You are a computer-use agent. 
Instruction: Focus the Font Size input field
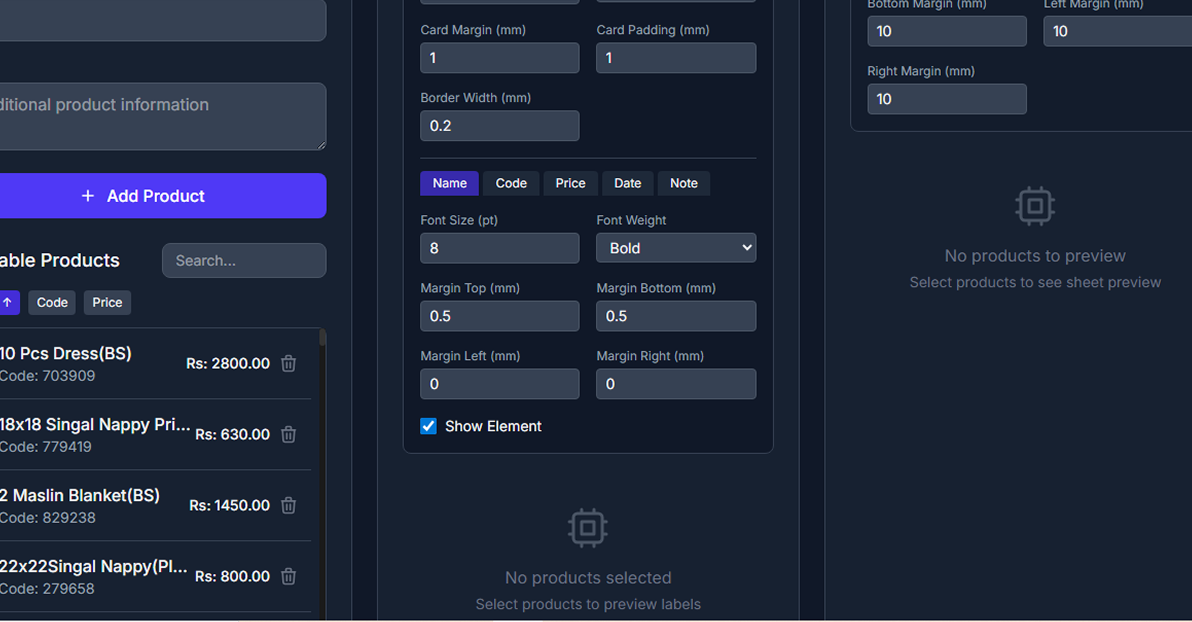(499, 248)
